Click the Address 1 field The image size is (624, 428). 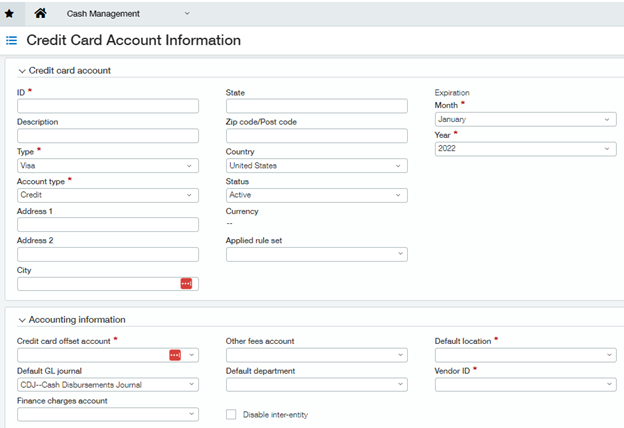click(108, 225)
